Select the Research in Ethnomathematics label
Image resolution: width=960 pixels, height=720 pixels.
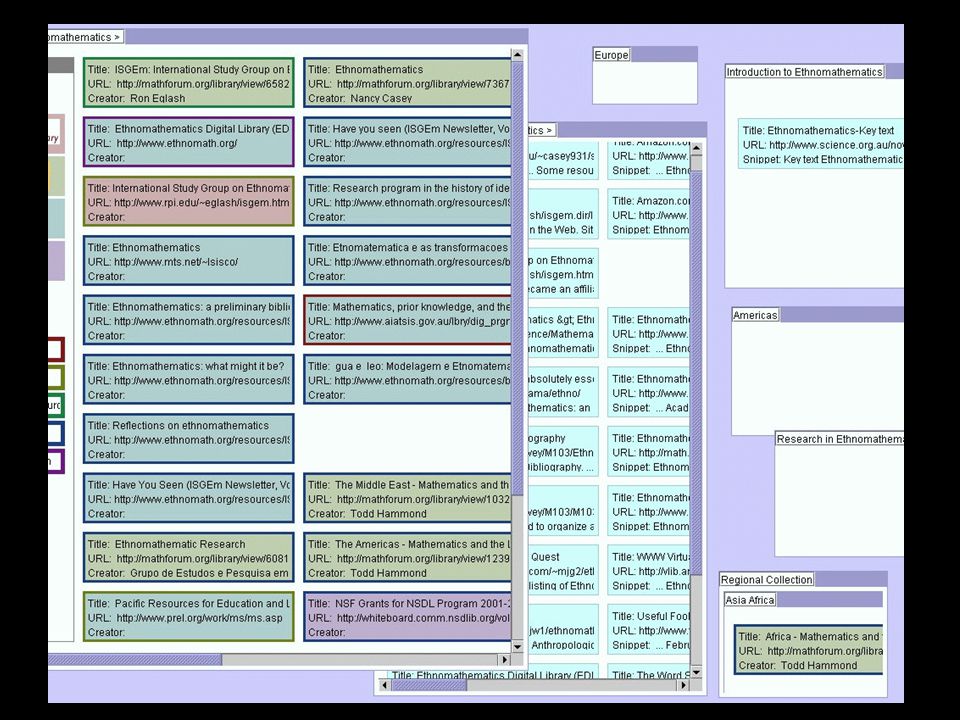(x=839, y=439)
